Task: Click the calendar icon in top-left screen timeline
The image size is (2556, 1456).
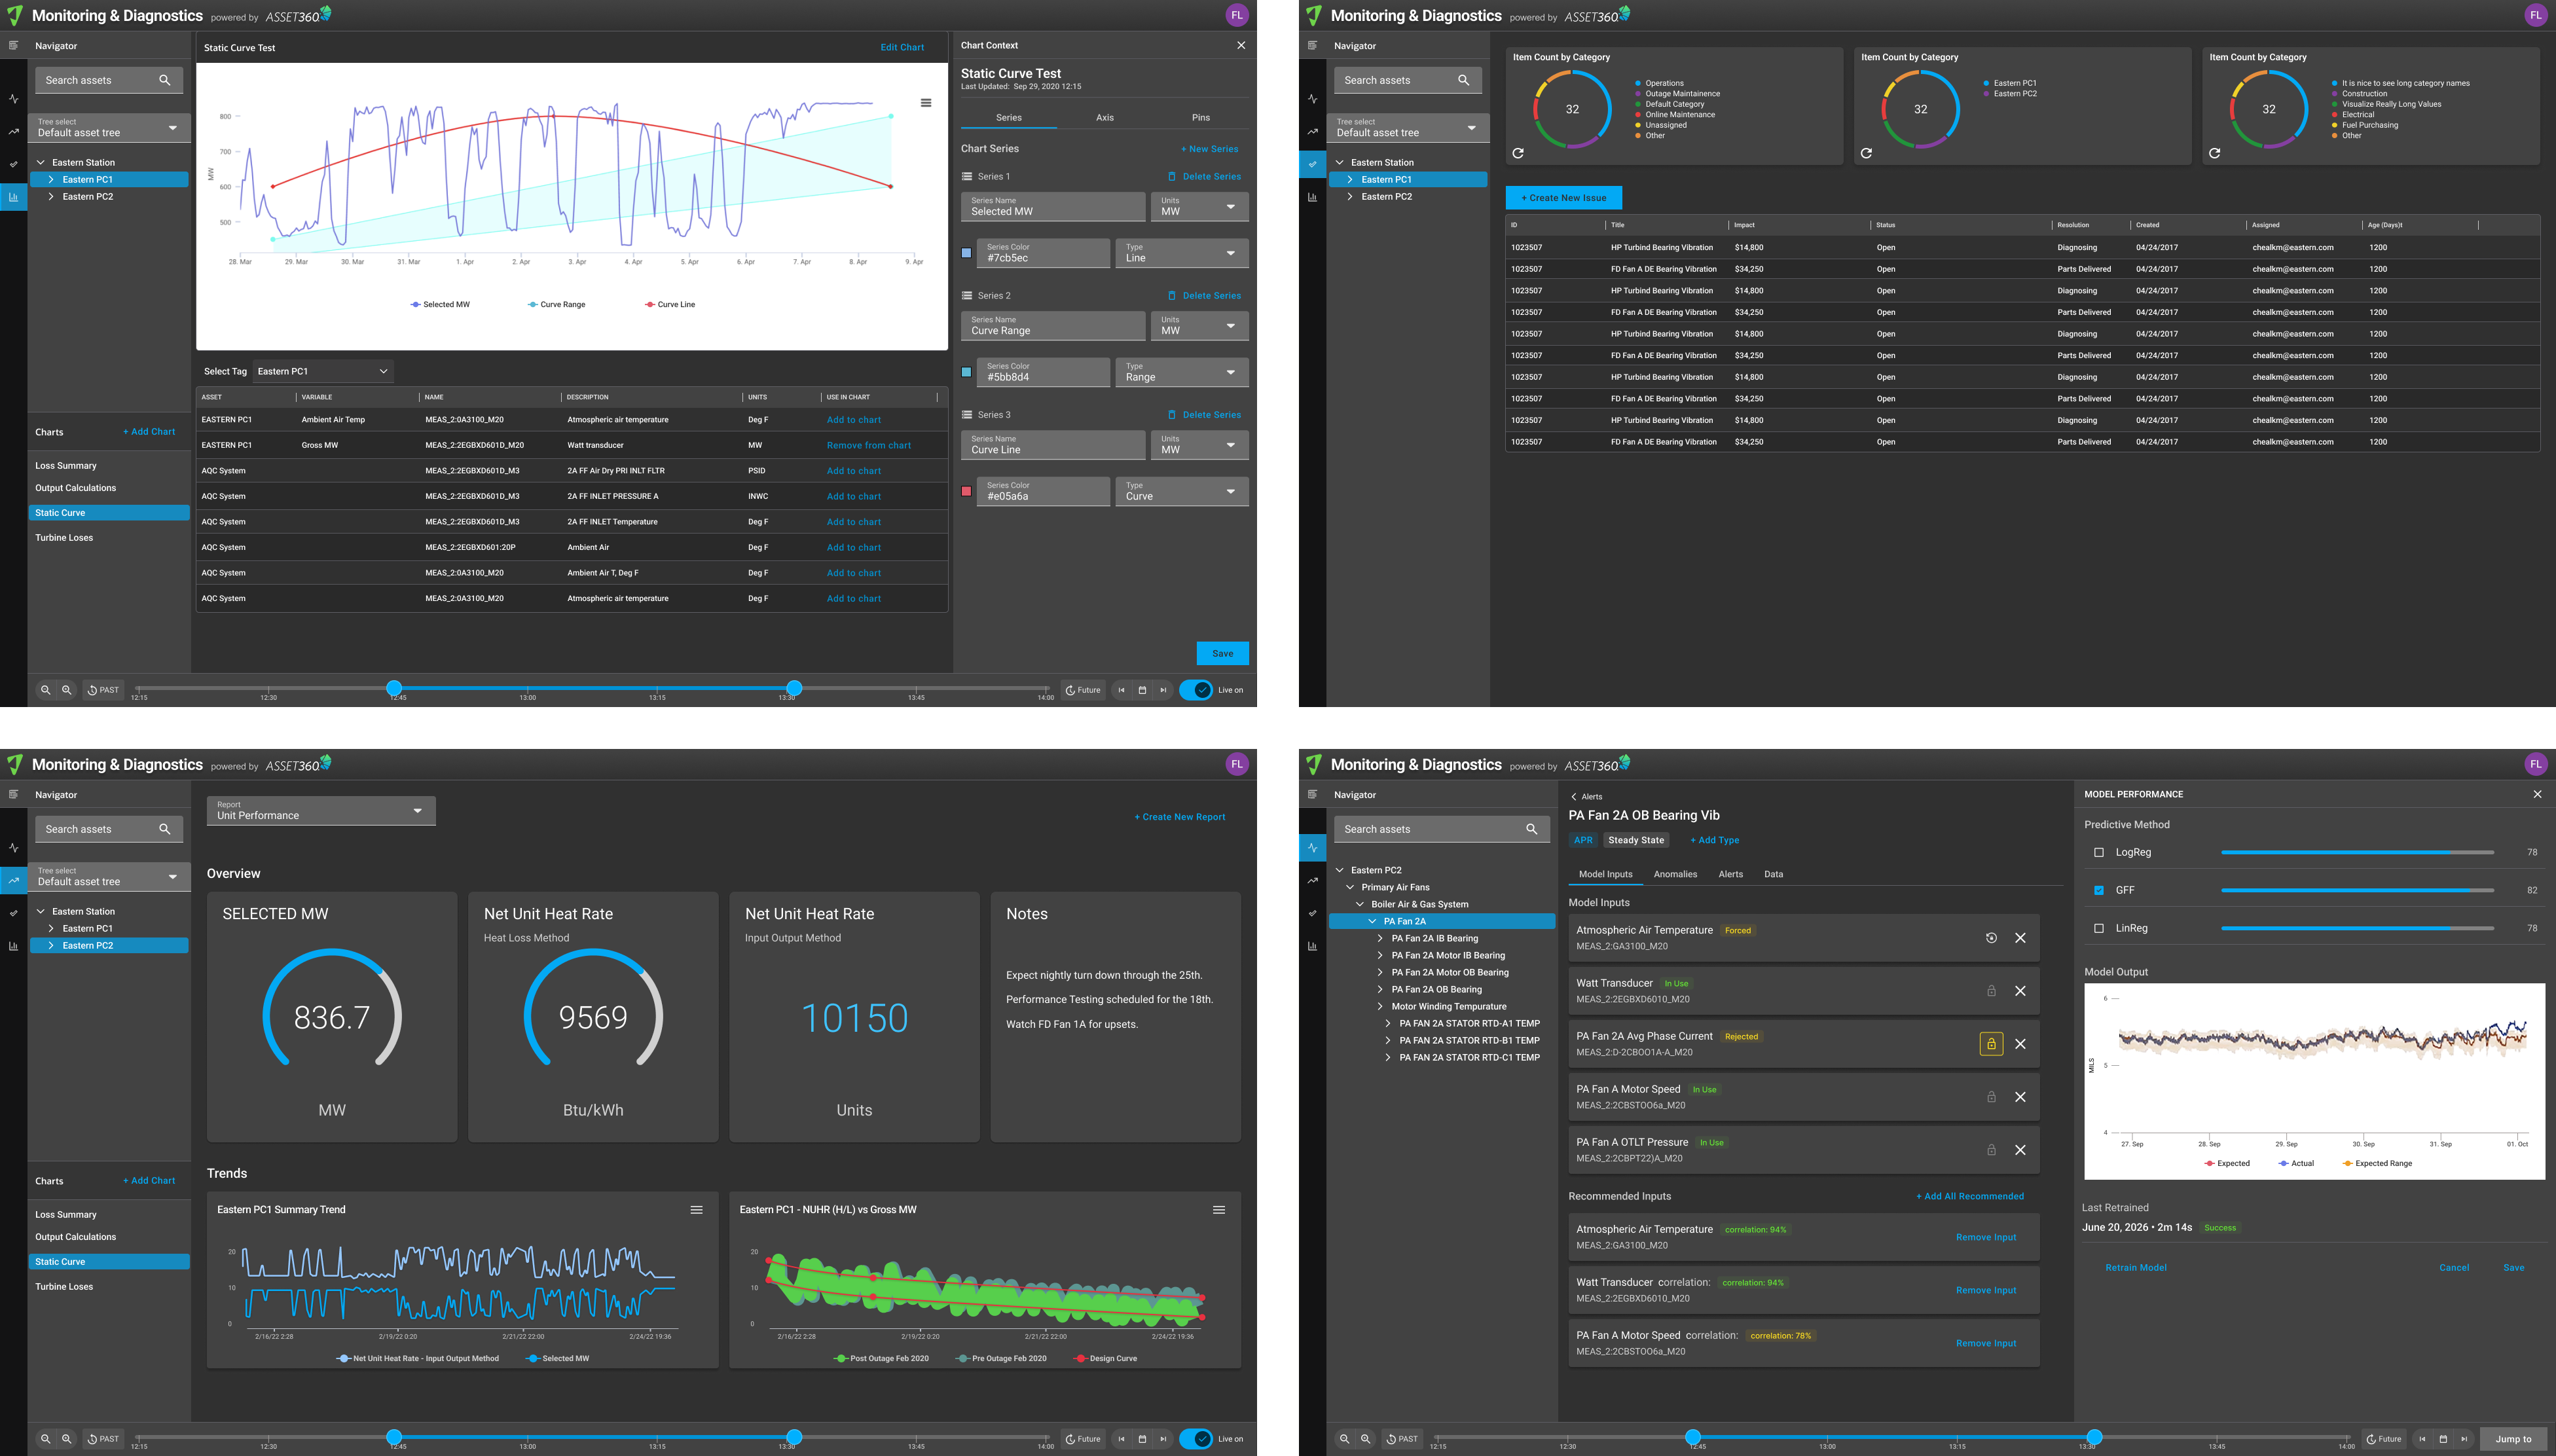Action: (1142, 690)
